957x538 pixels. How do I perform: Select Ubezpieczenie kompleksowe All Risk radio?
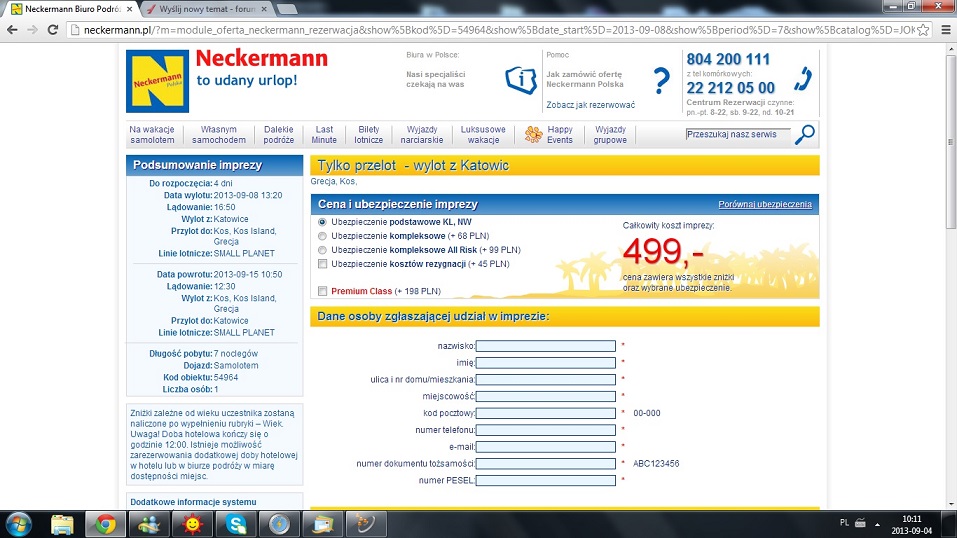(x=322, y=250)
